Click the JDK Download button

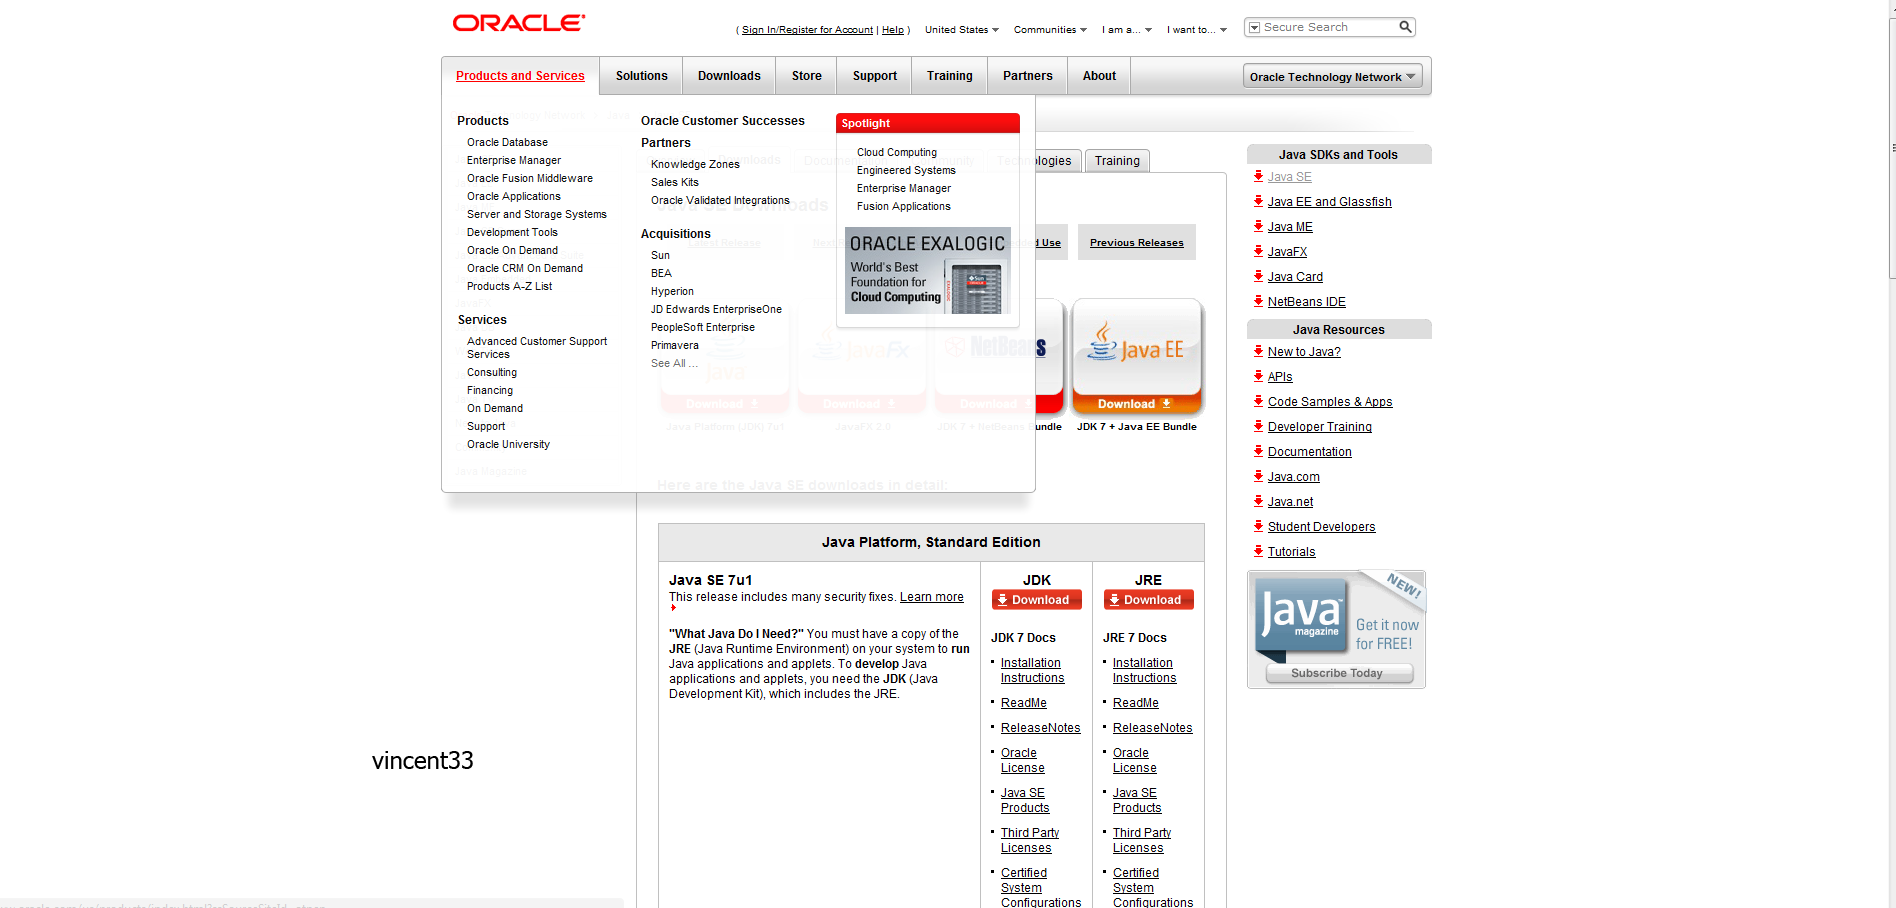tap(1037, 599)
